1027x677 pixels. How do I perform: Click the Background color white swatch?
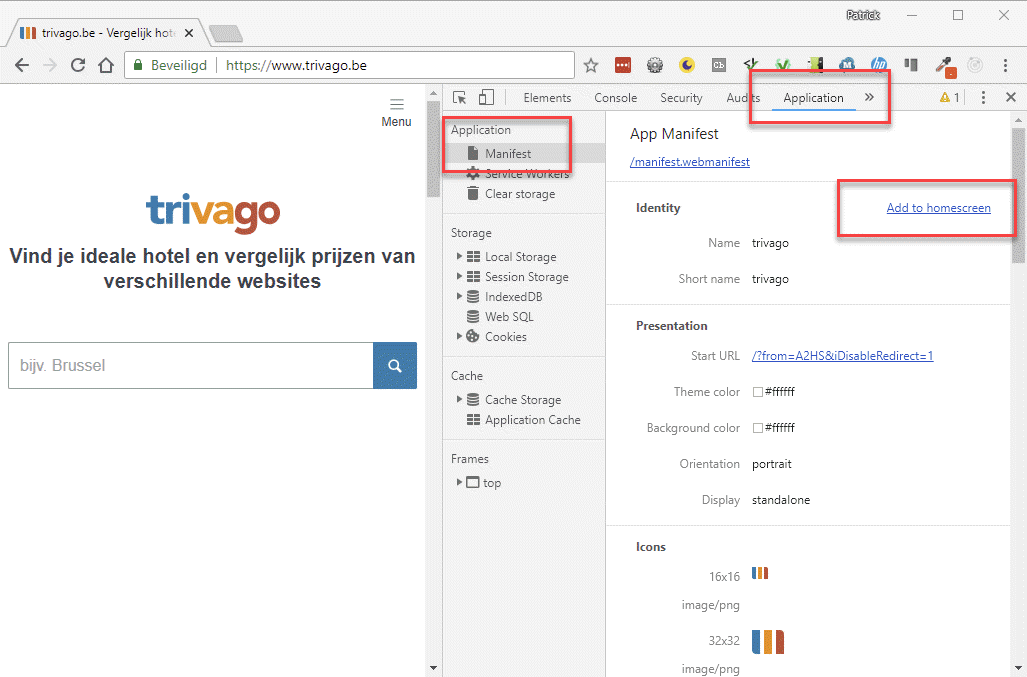[x=758, y=428]
